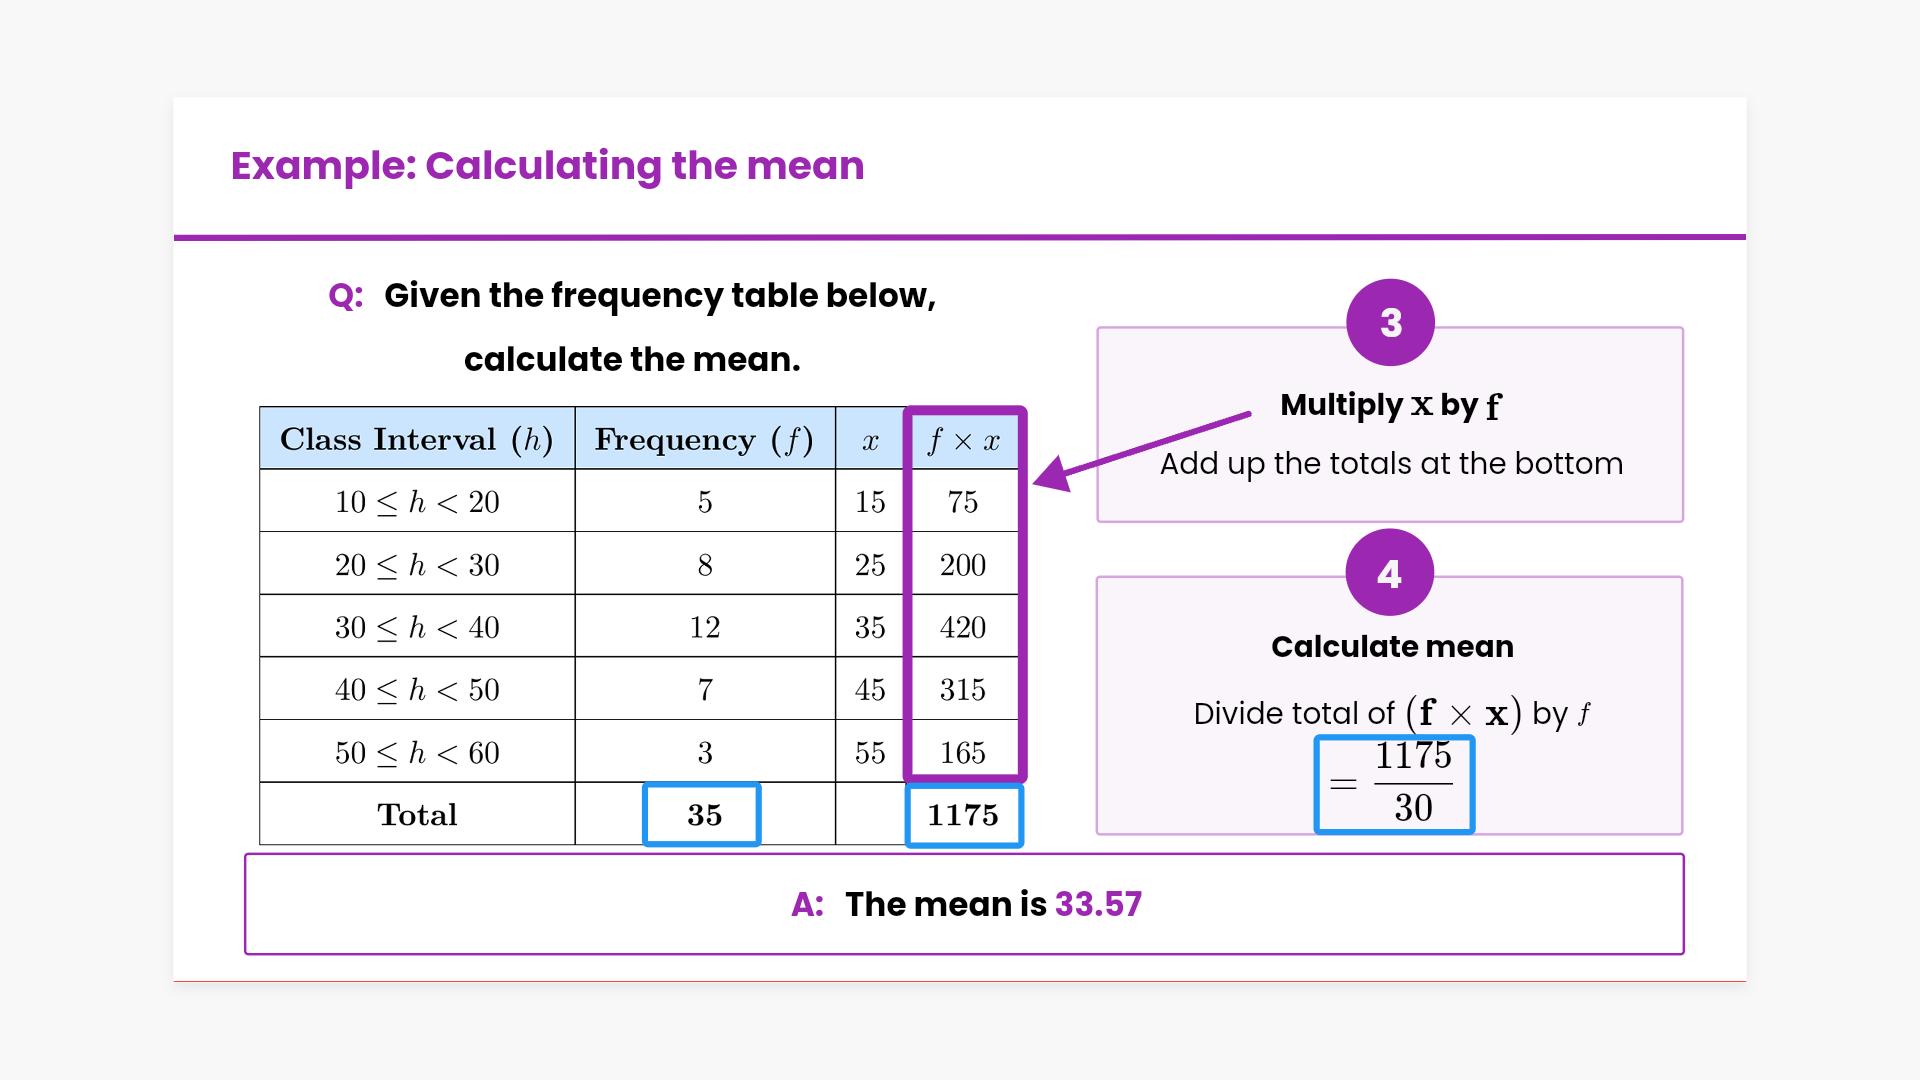Click the blue-boxed frequency total 35
The height and width of the screenshot is (1080, 1920).
(703, 815)
